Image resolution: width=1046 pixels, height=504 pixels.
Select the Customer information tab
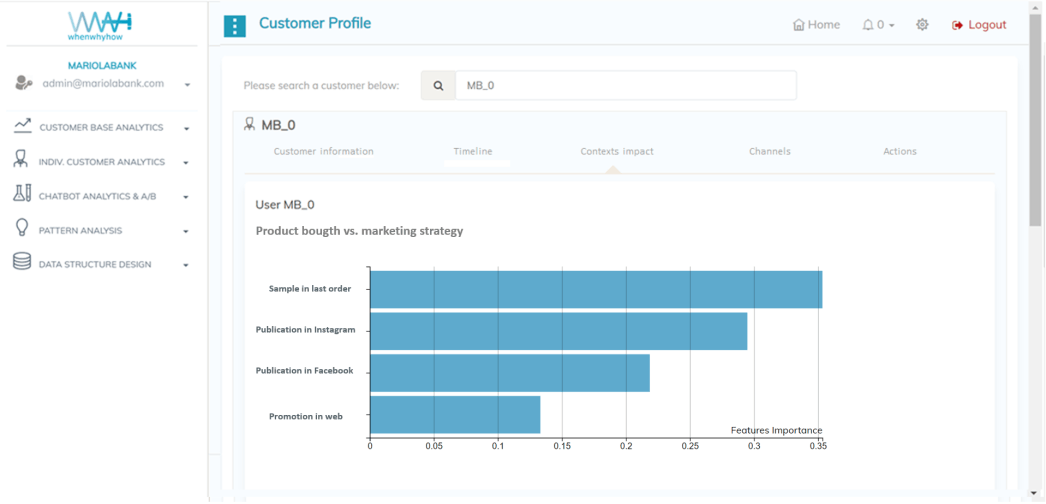click(323, 152)
